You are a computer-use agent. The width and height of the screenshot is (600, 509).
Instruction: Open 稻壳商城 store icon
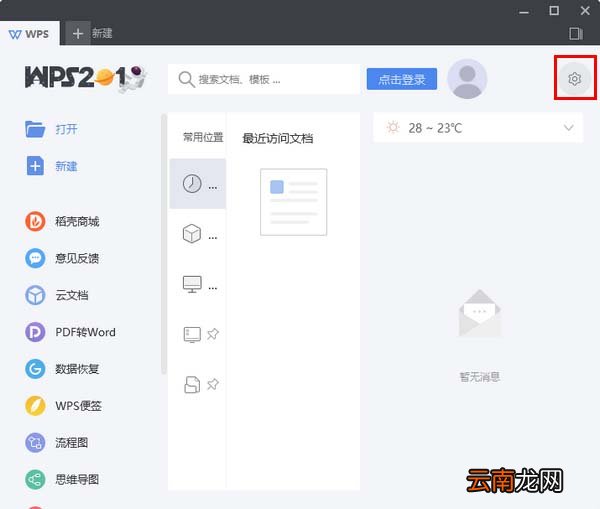(x=35, y=221)
